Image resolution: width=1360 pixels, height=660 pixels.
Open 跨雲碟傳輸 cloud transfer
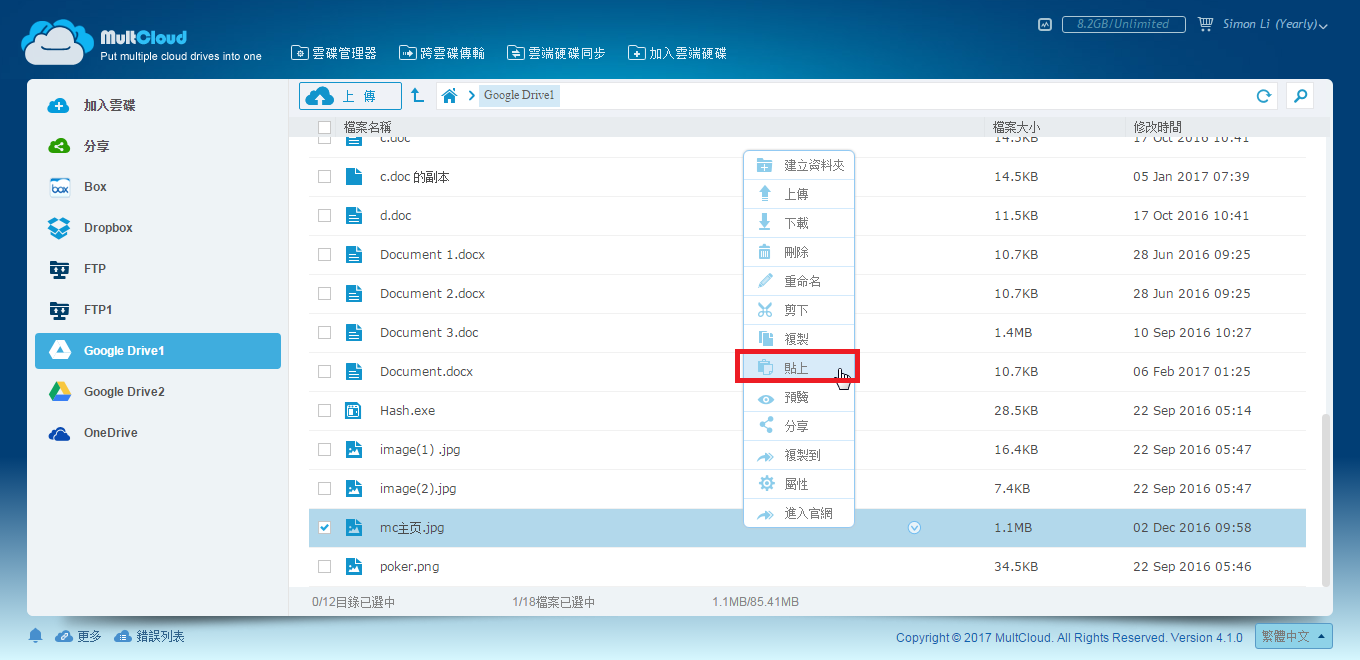pos(442,53)
